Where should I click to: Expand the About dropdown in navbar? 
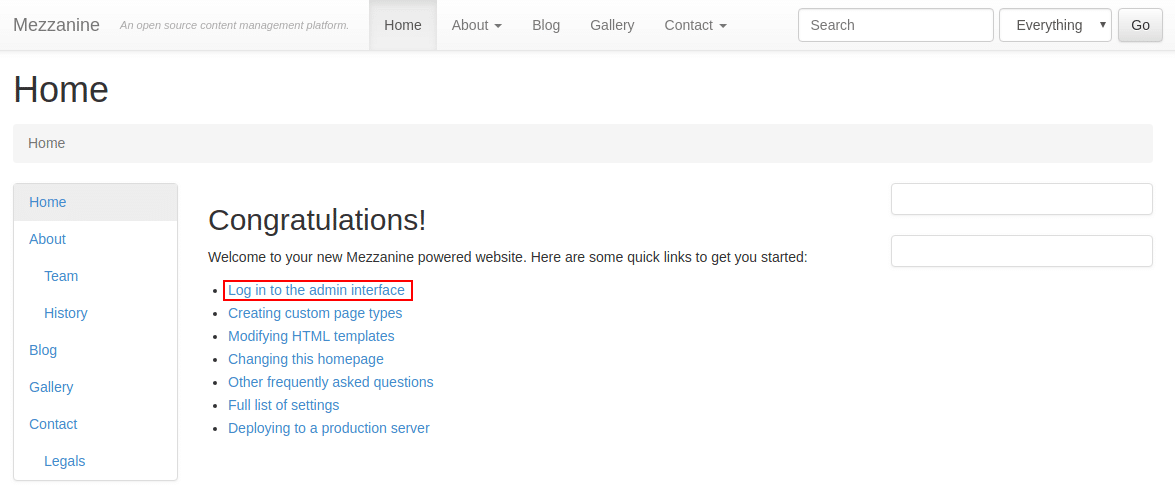pyautogui.click(x=477, y=25)
